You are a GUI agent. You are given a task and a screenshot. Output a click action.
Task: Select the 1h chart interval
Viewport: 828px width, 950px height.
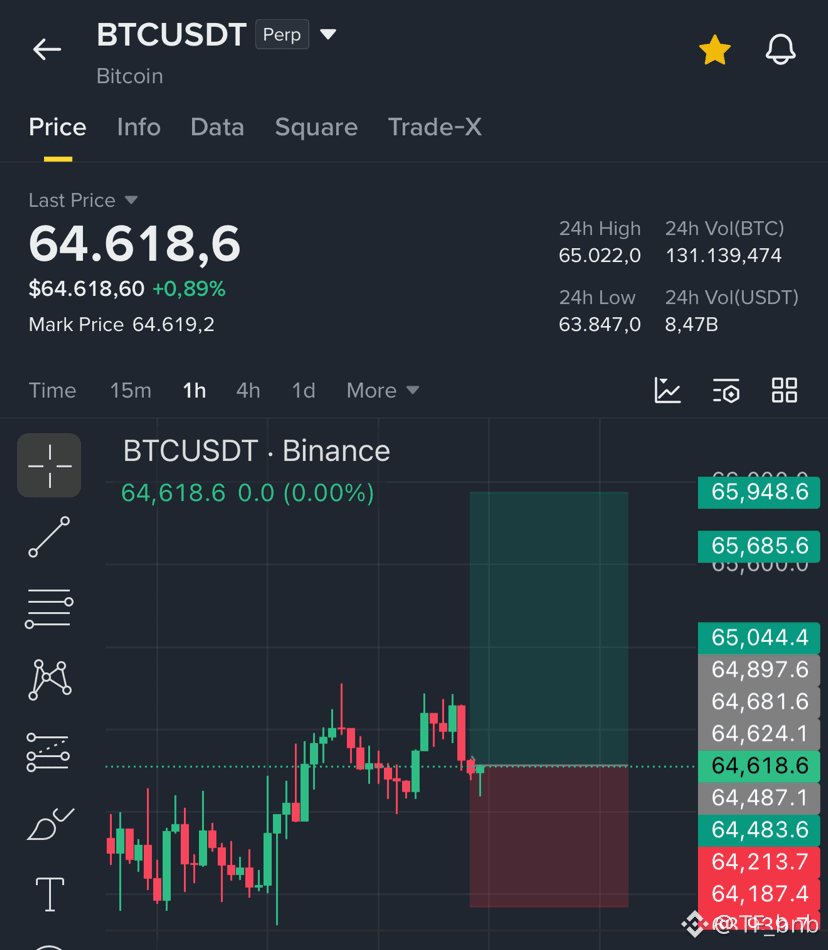(x=194, y=390)
